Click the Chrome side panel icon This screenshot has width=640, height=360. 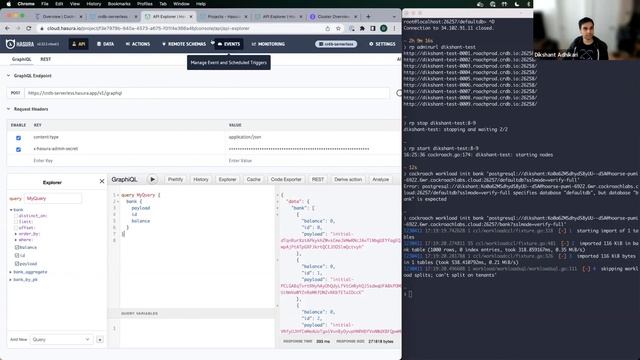coord(373,29)
